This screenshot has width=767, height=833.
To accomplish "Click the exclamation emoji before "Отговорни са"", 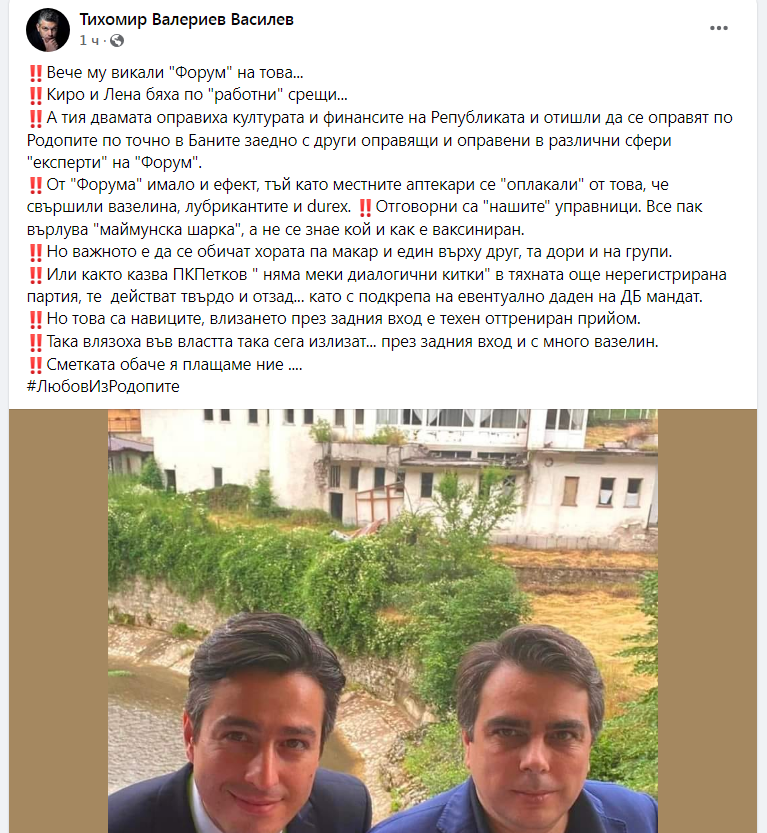I will [x=365, y=207].
